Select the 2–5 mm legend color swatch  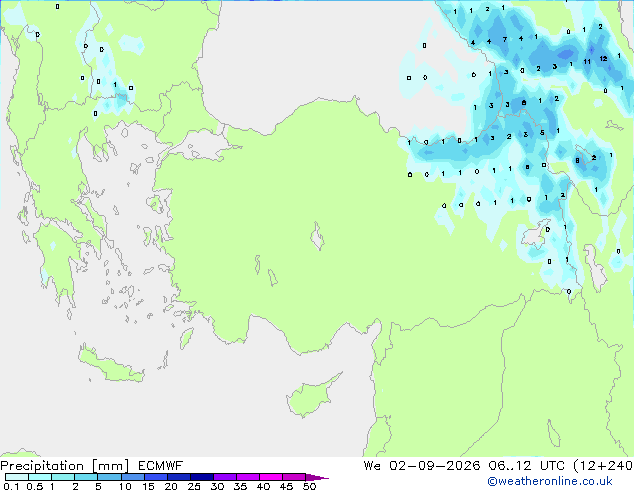coord(86,477)
